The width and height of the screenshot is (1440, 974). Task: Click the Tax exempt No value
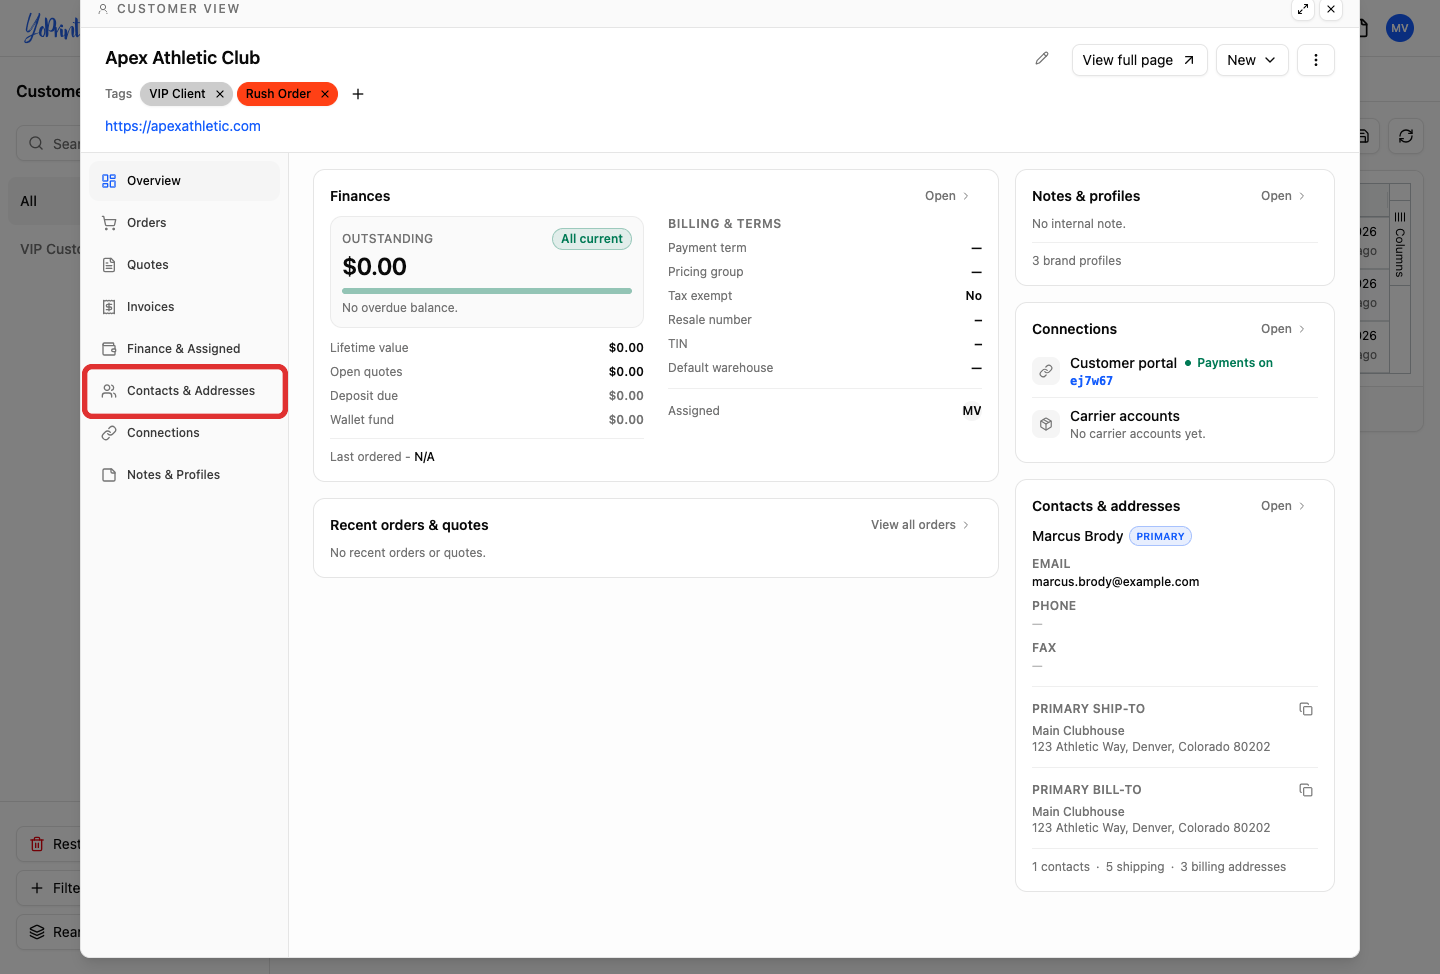[x=974, y=296]
